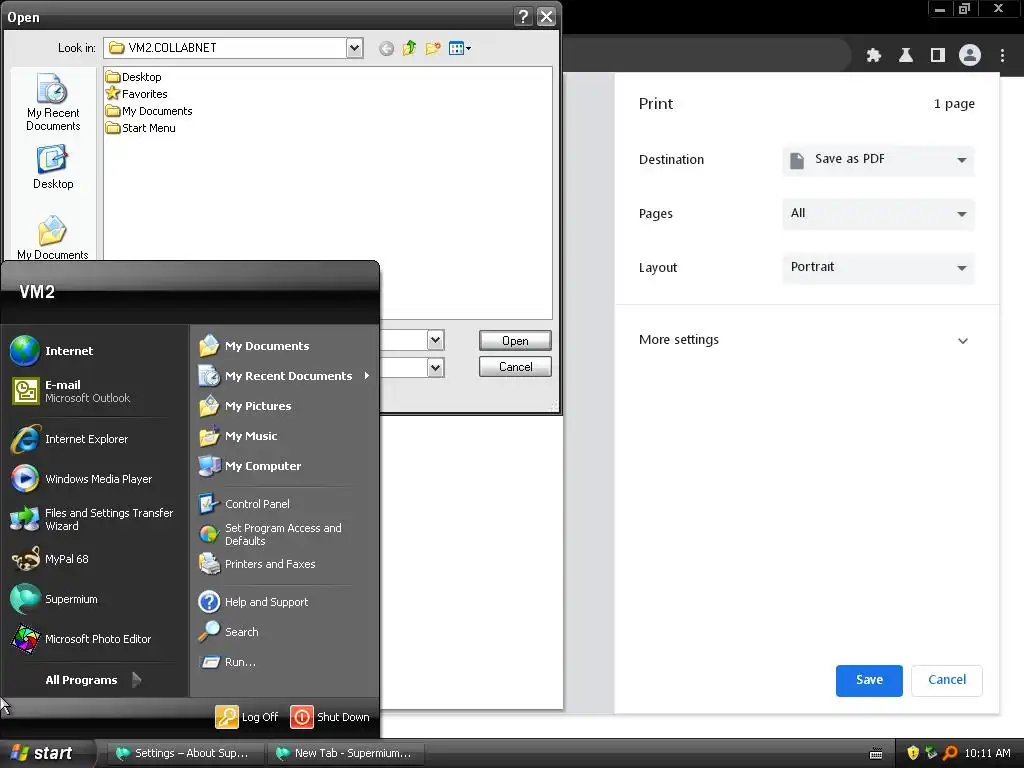The image size is (1024, 768).
Task: Expand My Recent Documents submenu
Action: [284, 376]
